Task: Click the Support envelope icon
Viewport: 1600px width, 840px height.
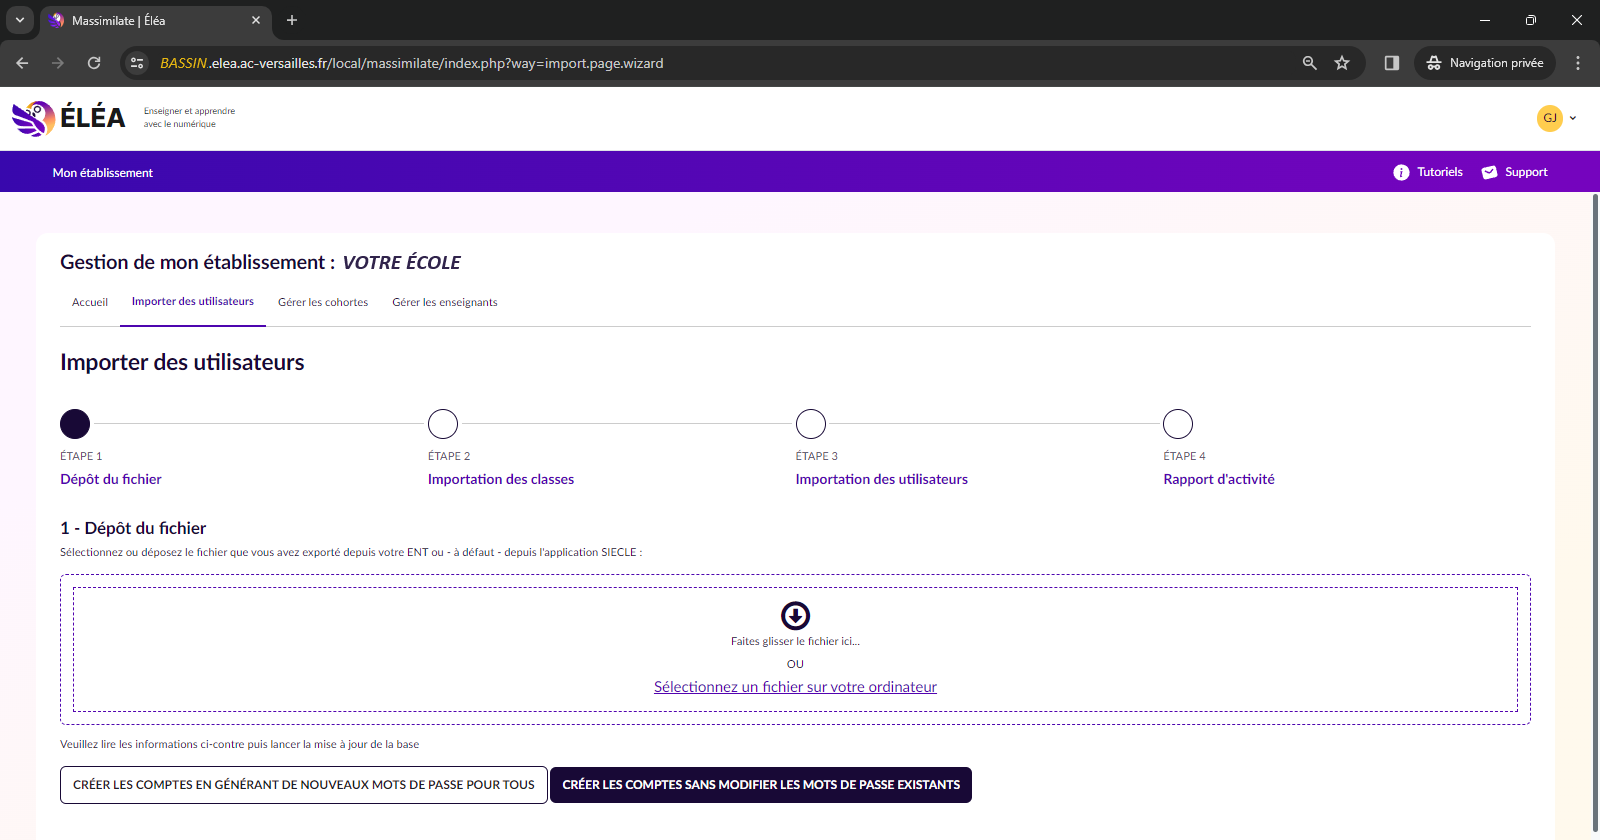Action: pos(1489,172)
